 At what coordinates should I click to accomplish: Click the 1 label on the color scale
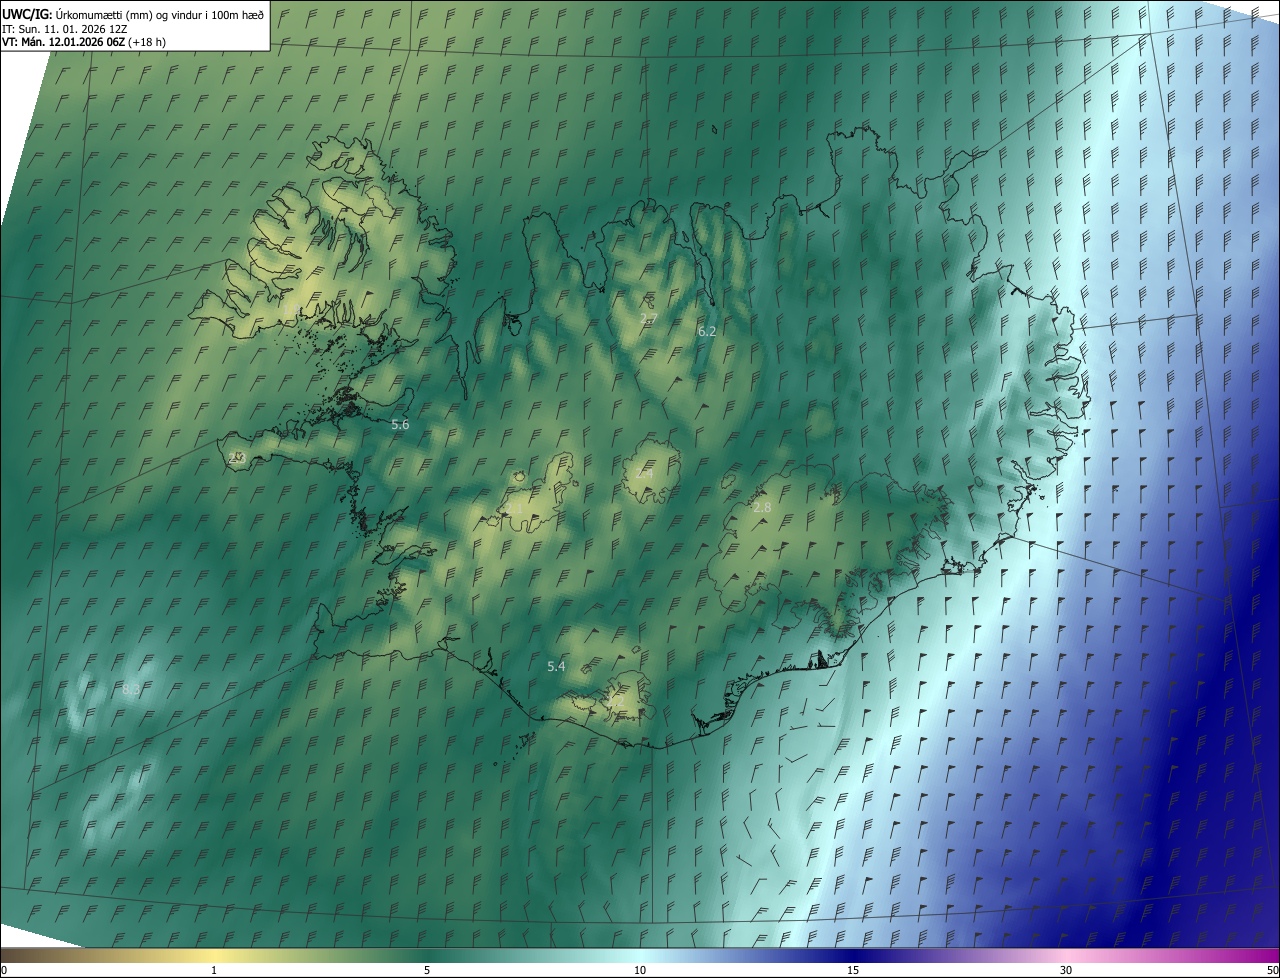214,971
